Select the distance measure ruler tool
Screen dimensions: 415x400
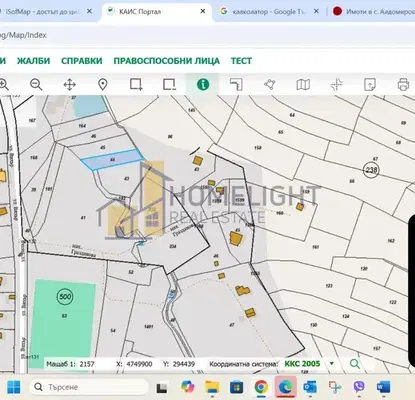(236, 85)
